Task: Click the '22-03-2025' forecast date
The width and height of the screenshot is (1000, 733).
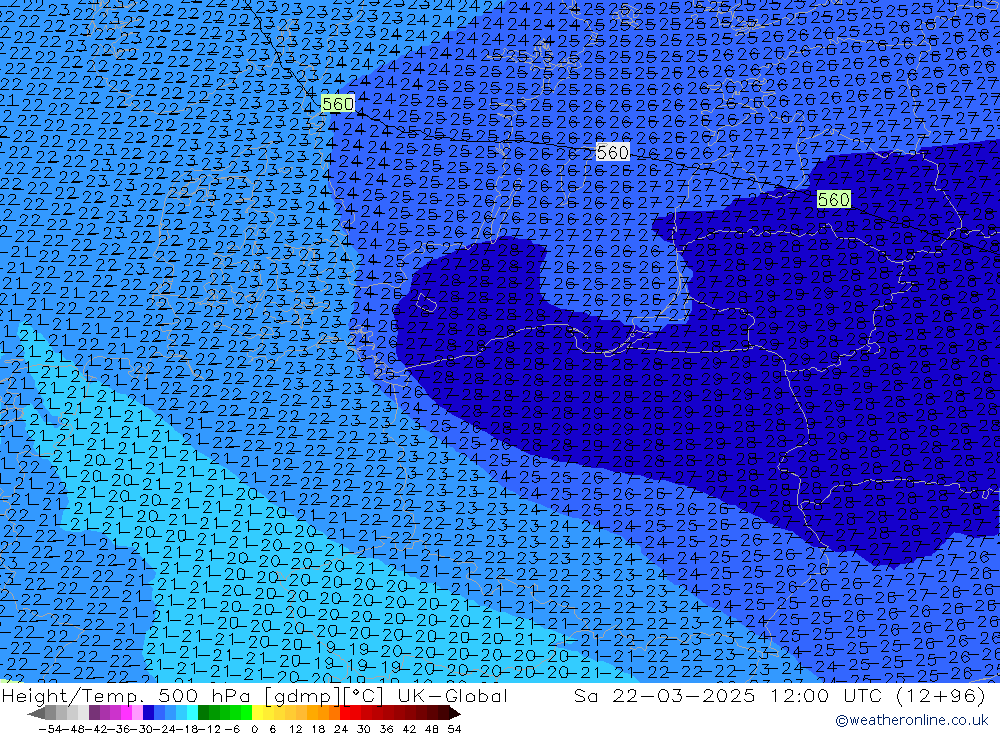Action: pyautogui.click(x=684, y=695)
